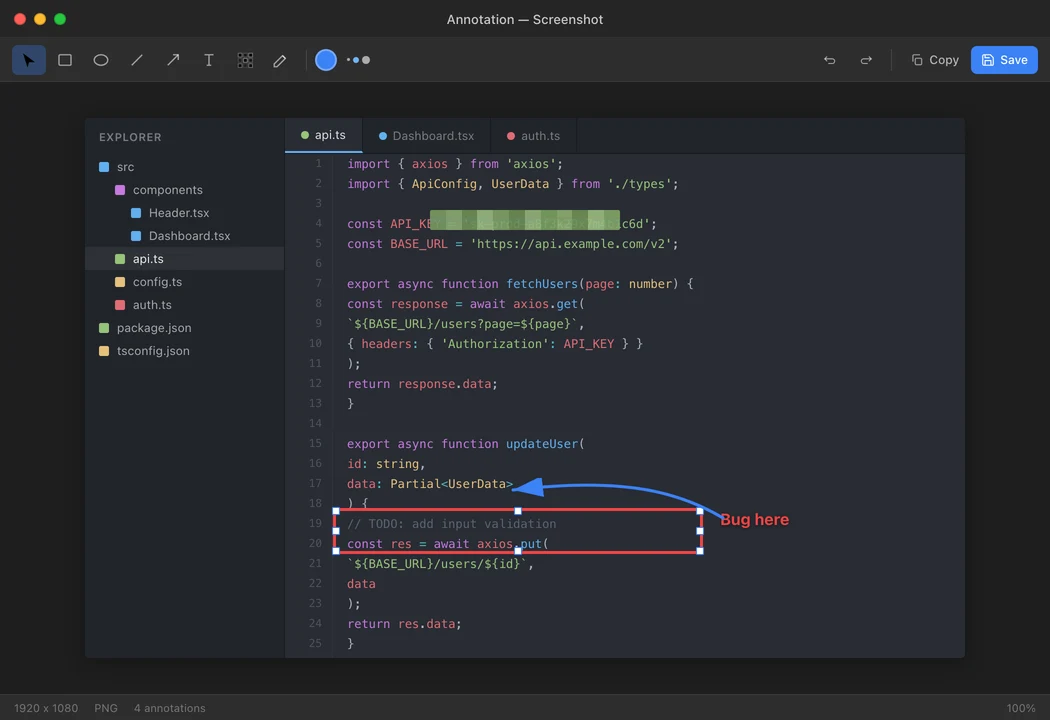Close the Annotation window with red button
1050x720 pixels.
click(20, 19)
